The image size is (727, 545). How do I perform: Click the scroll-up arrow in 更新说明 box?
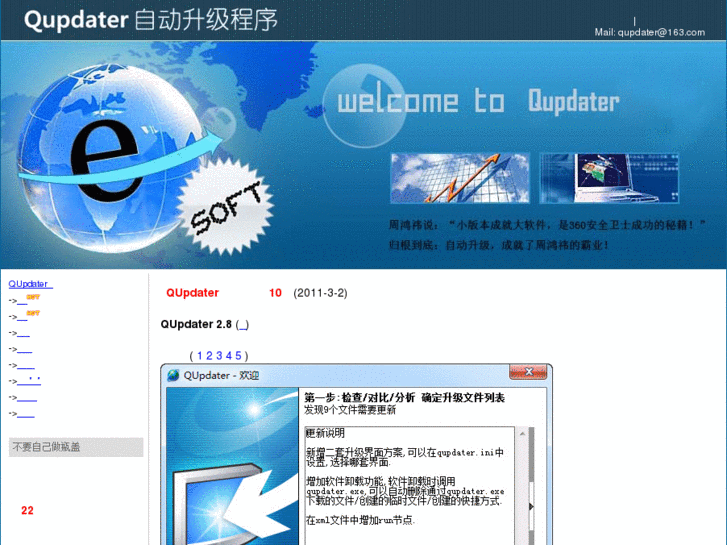point(523,434)
